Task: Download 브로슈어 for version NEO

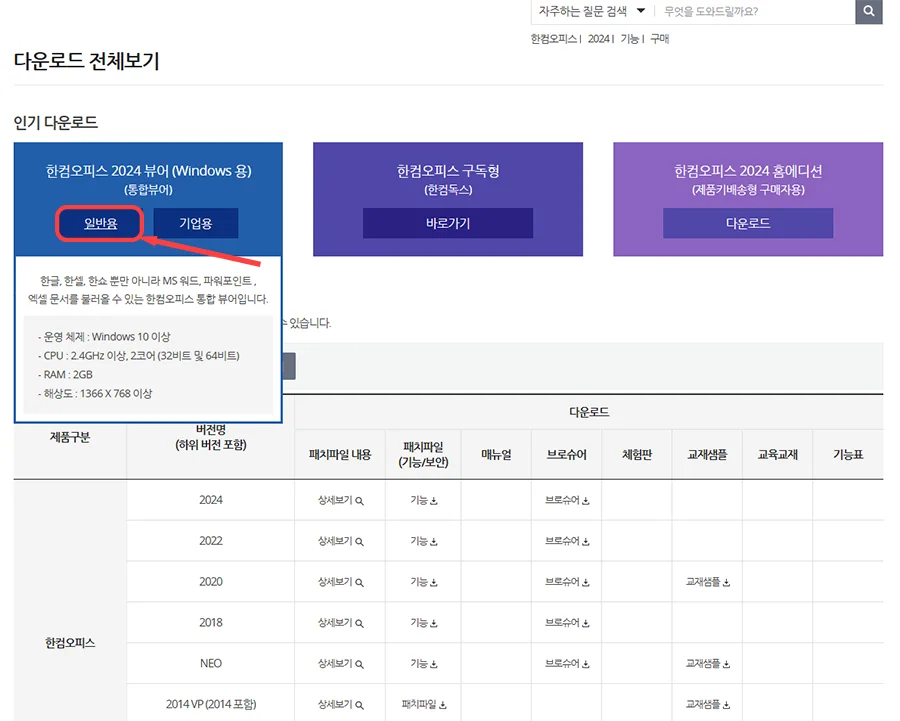Action: tap(567, 663)
